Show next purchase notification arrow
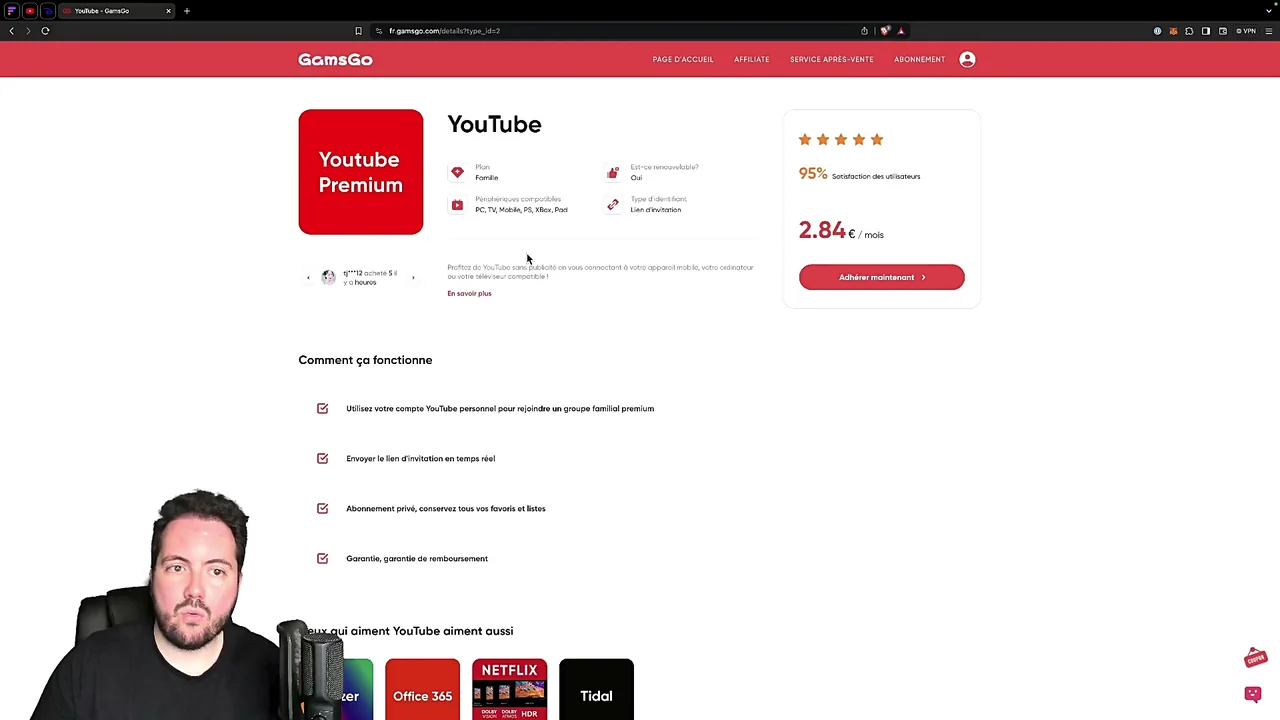Screen dimensions: 1280x720 (x=413, y=277)
